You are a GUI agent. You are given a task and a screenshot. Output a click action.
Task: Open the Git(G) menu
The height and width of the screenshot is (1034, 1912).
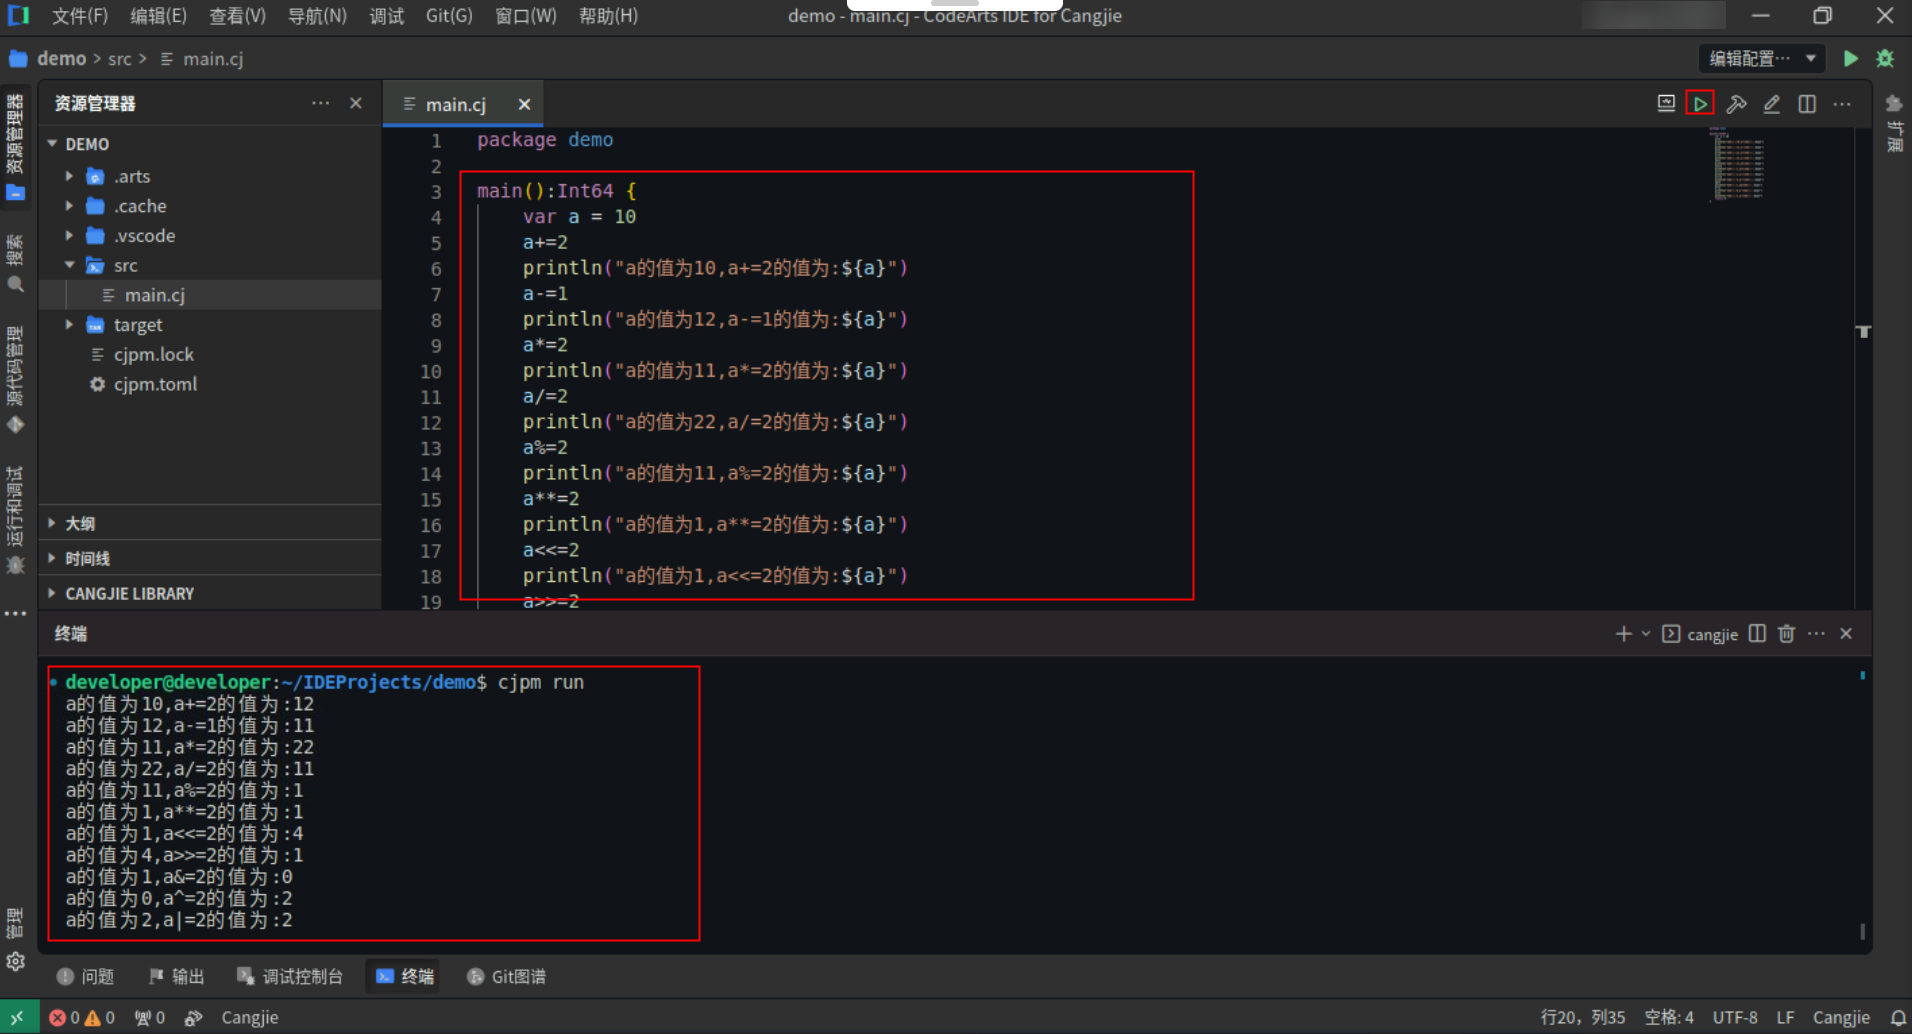tap(449, 16)
